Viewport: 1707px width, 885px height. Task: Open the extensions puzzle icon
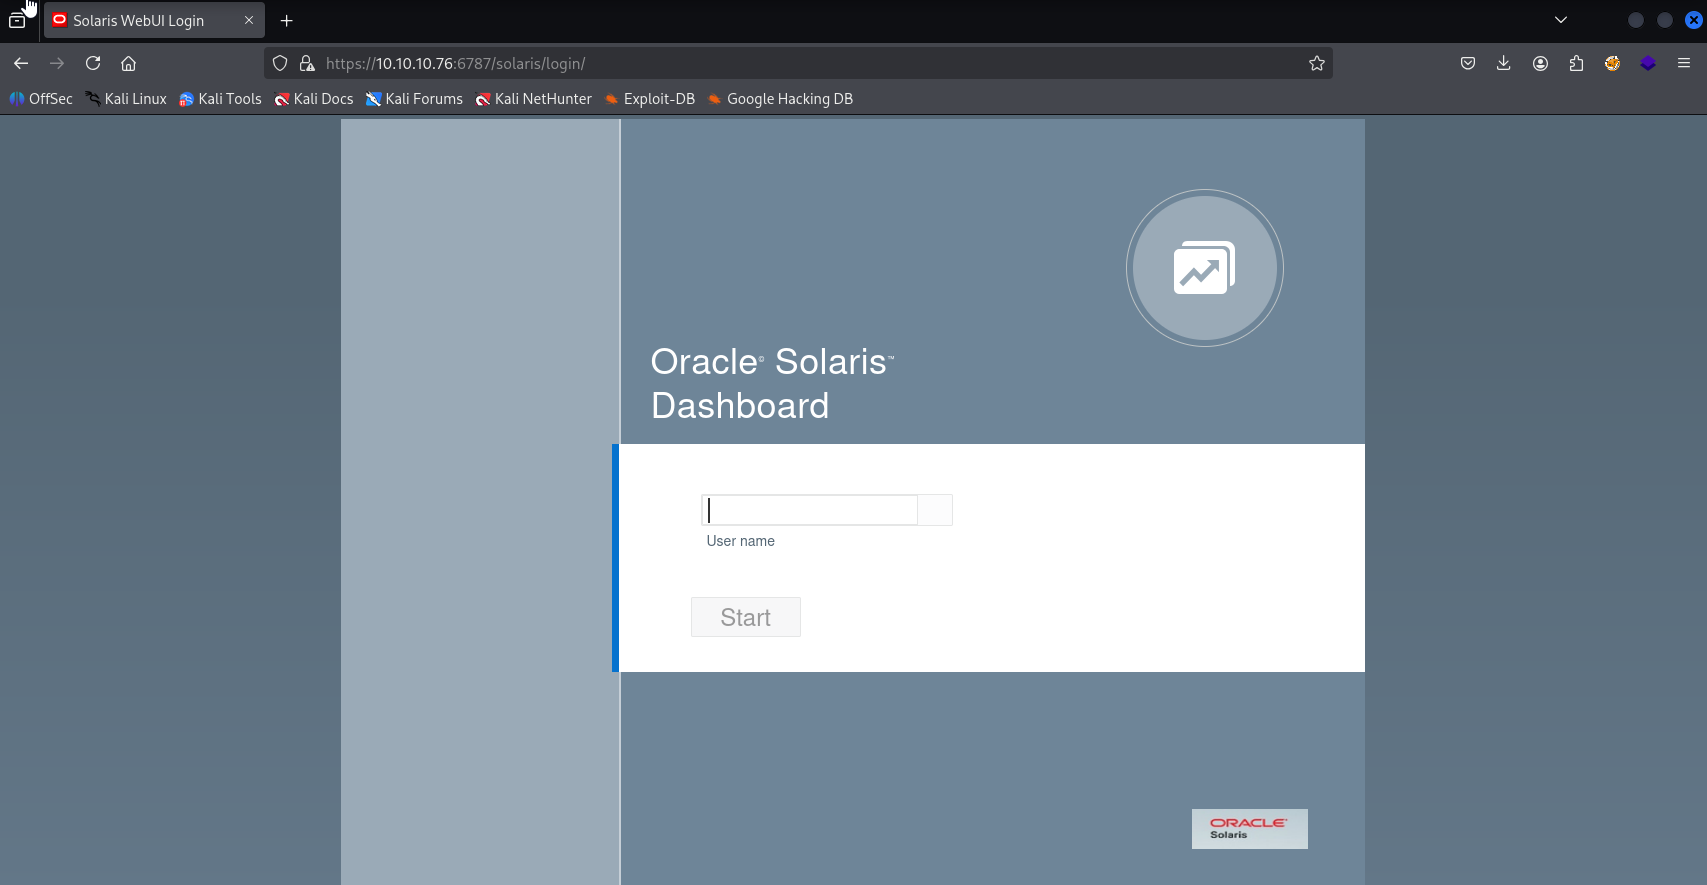(1576, 63)
